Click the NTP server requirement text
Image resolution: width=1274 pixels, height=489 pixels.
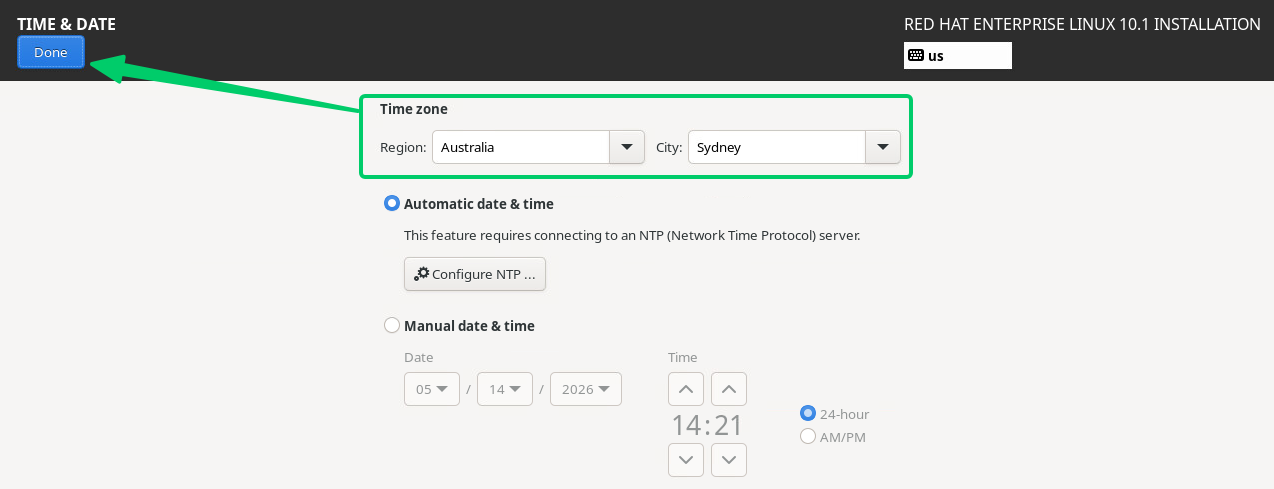coord(632,236)
